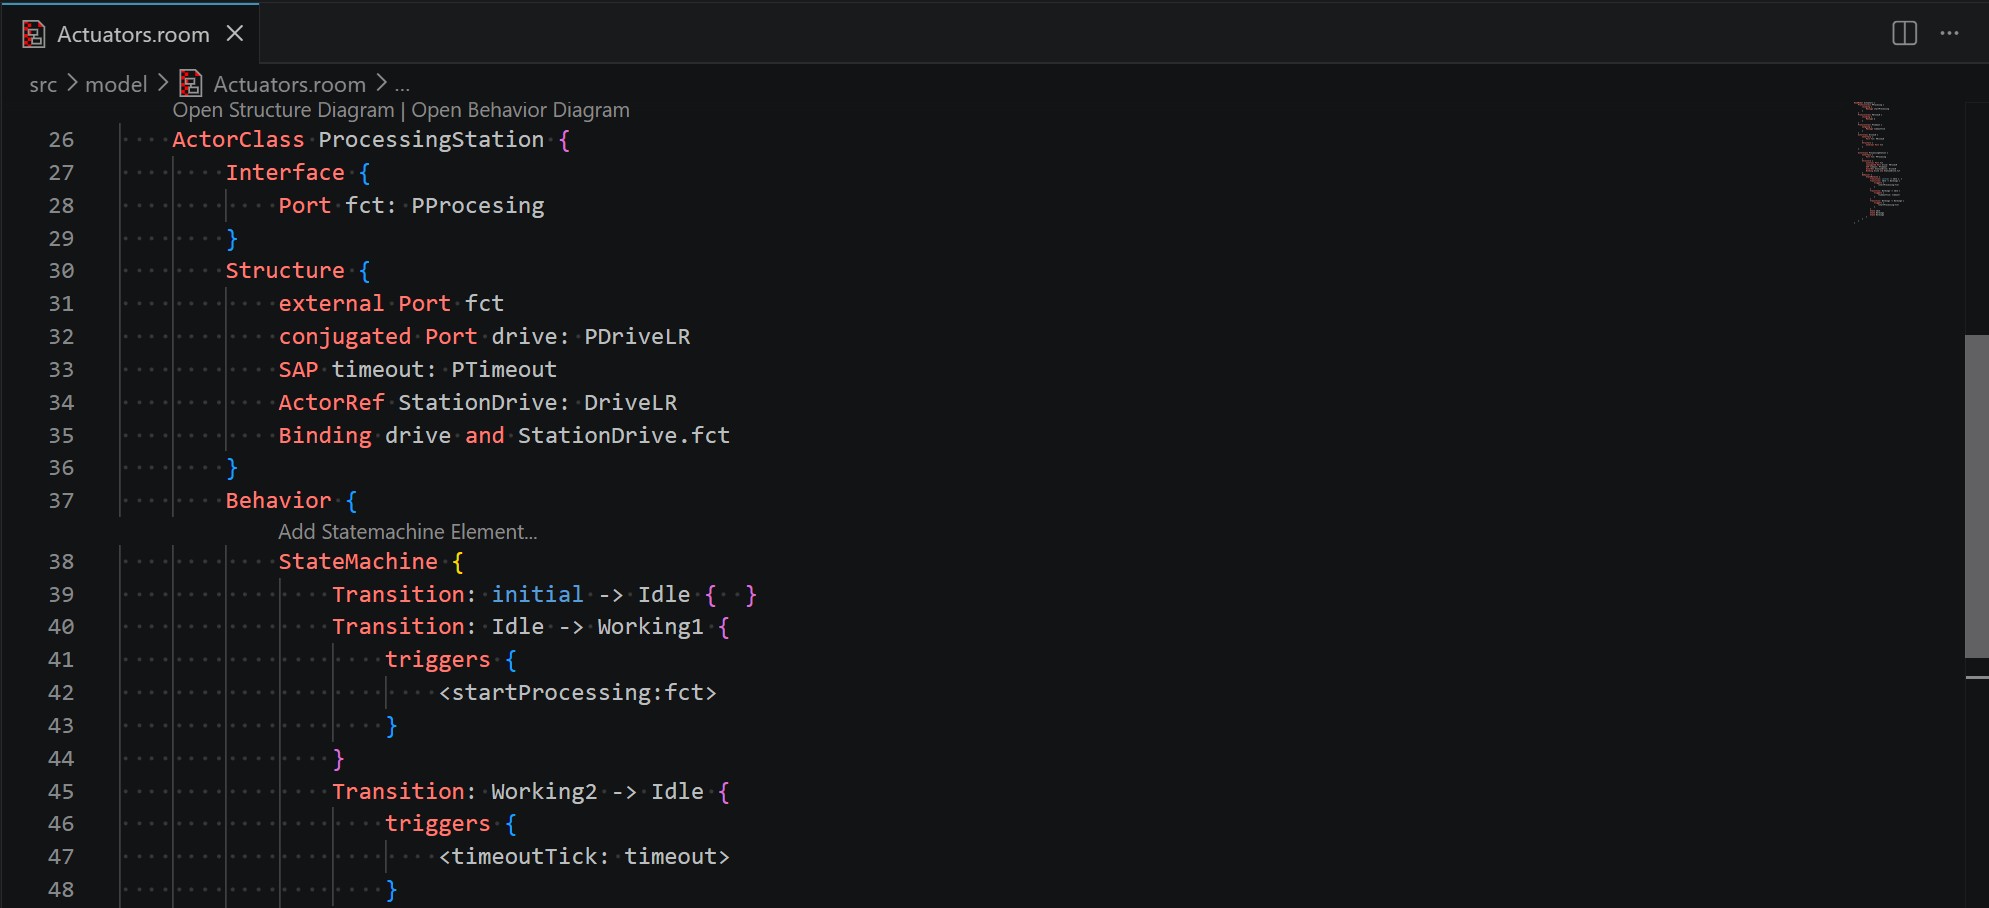
Task: Click Open Behavior Diagram code lens
Action: [x=520, y=110]
